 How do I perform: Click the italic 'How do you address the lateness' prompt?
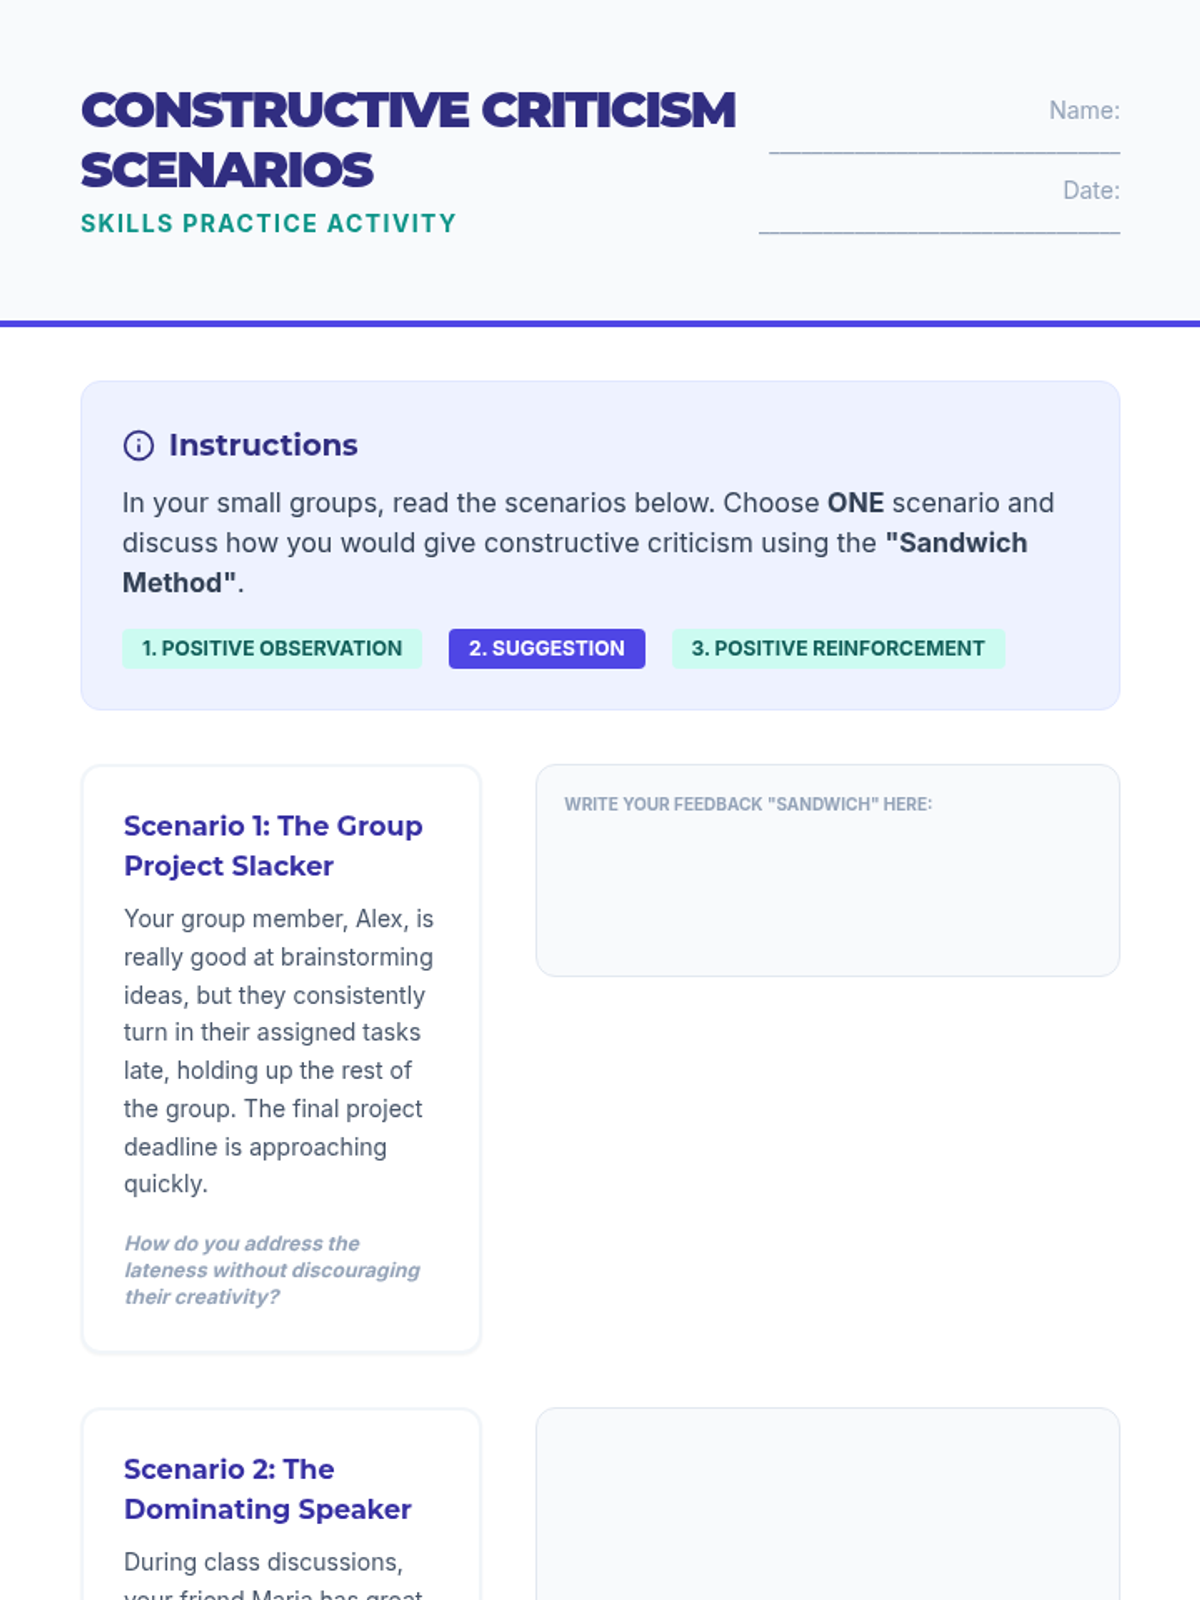coord(272,1270)
